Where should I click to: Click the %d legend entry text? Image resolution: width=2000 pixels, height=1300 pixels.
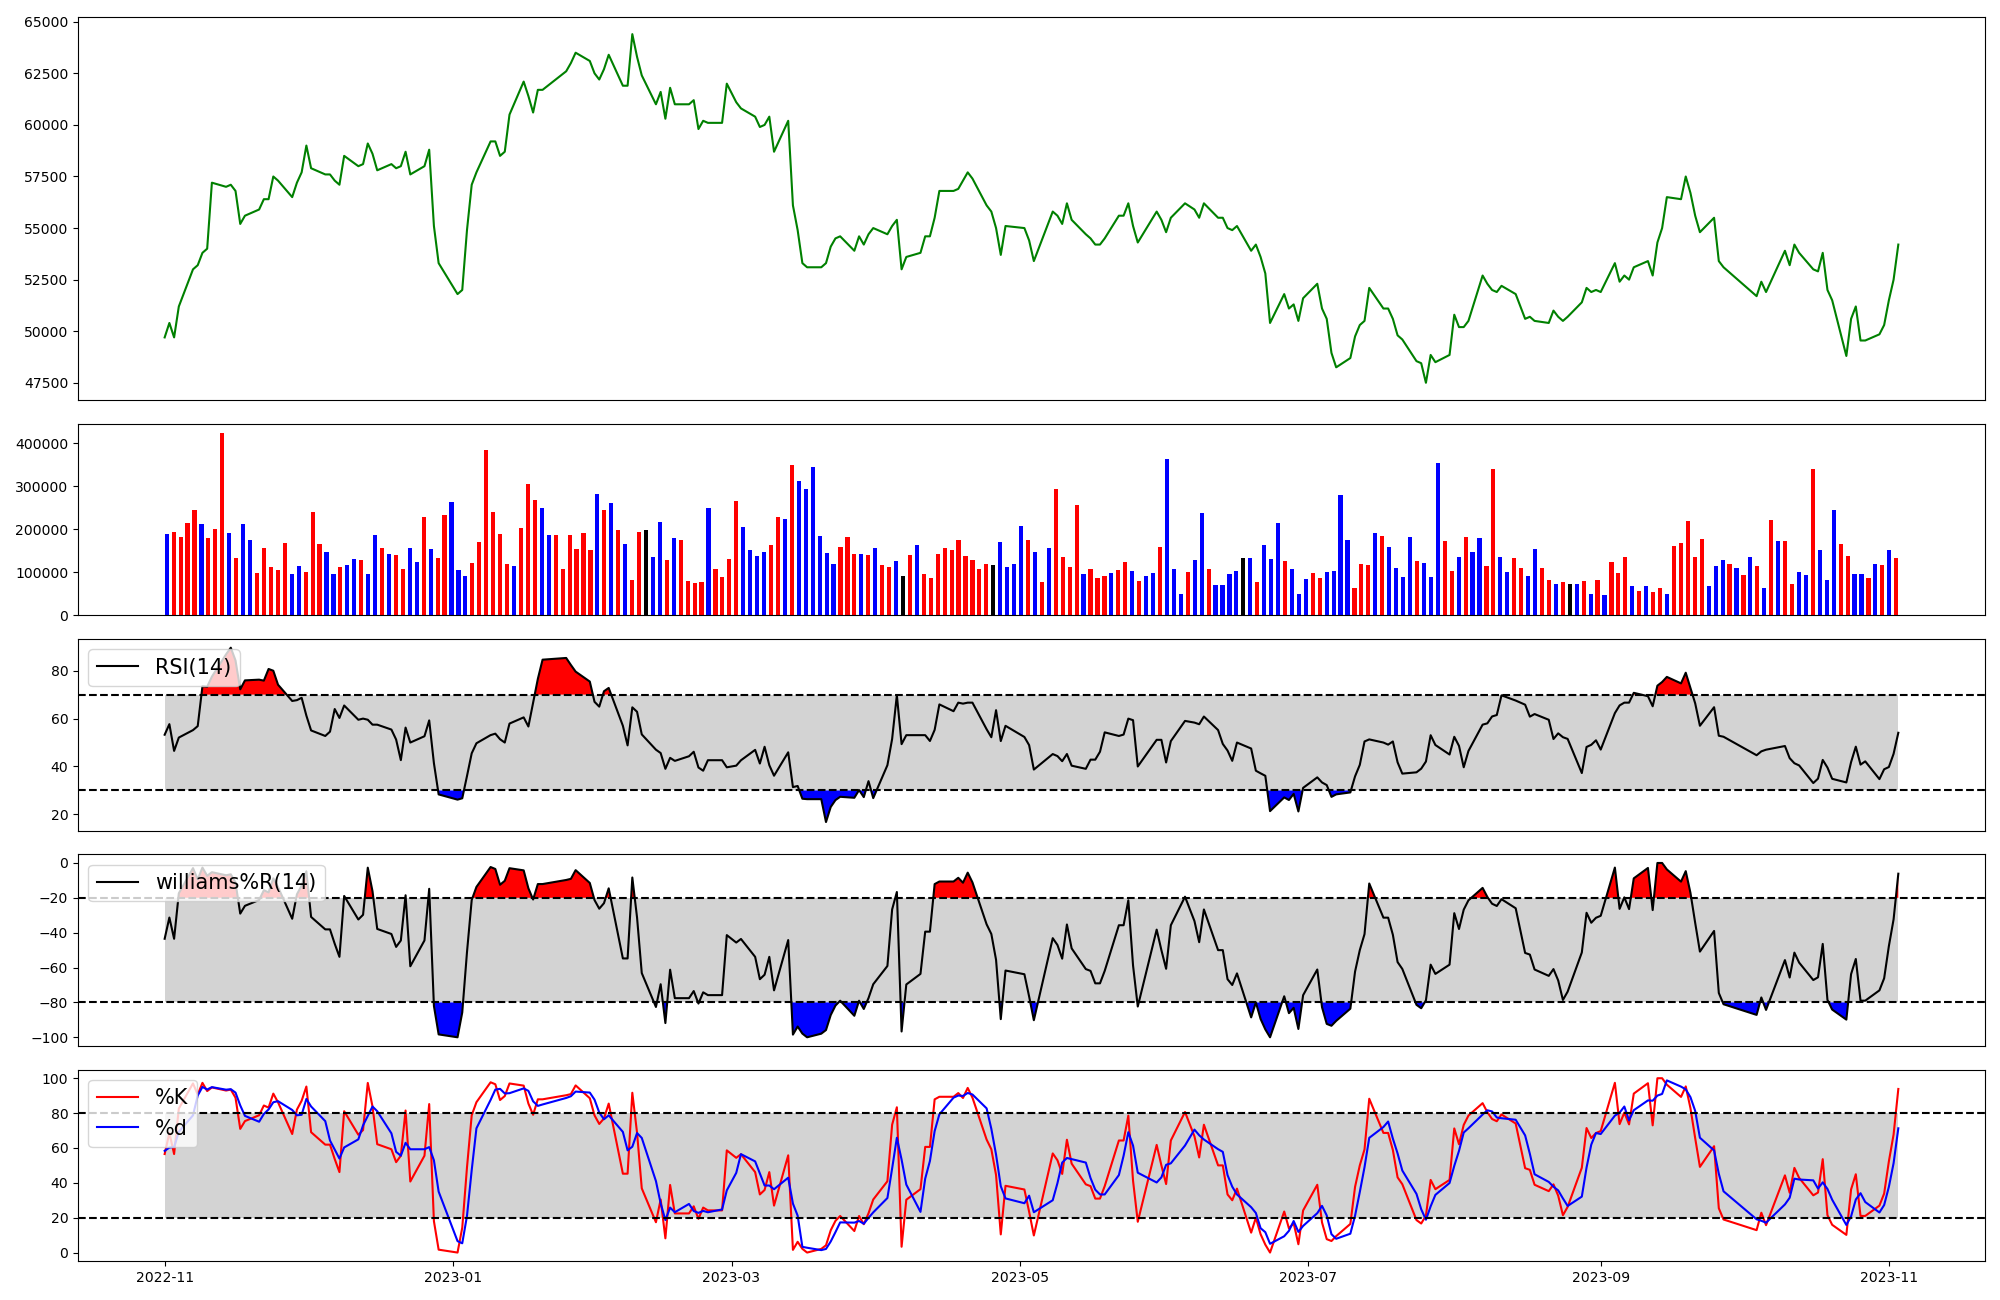pyautogui.click(x=171, y=1128)
